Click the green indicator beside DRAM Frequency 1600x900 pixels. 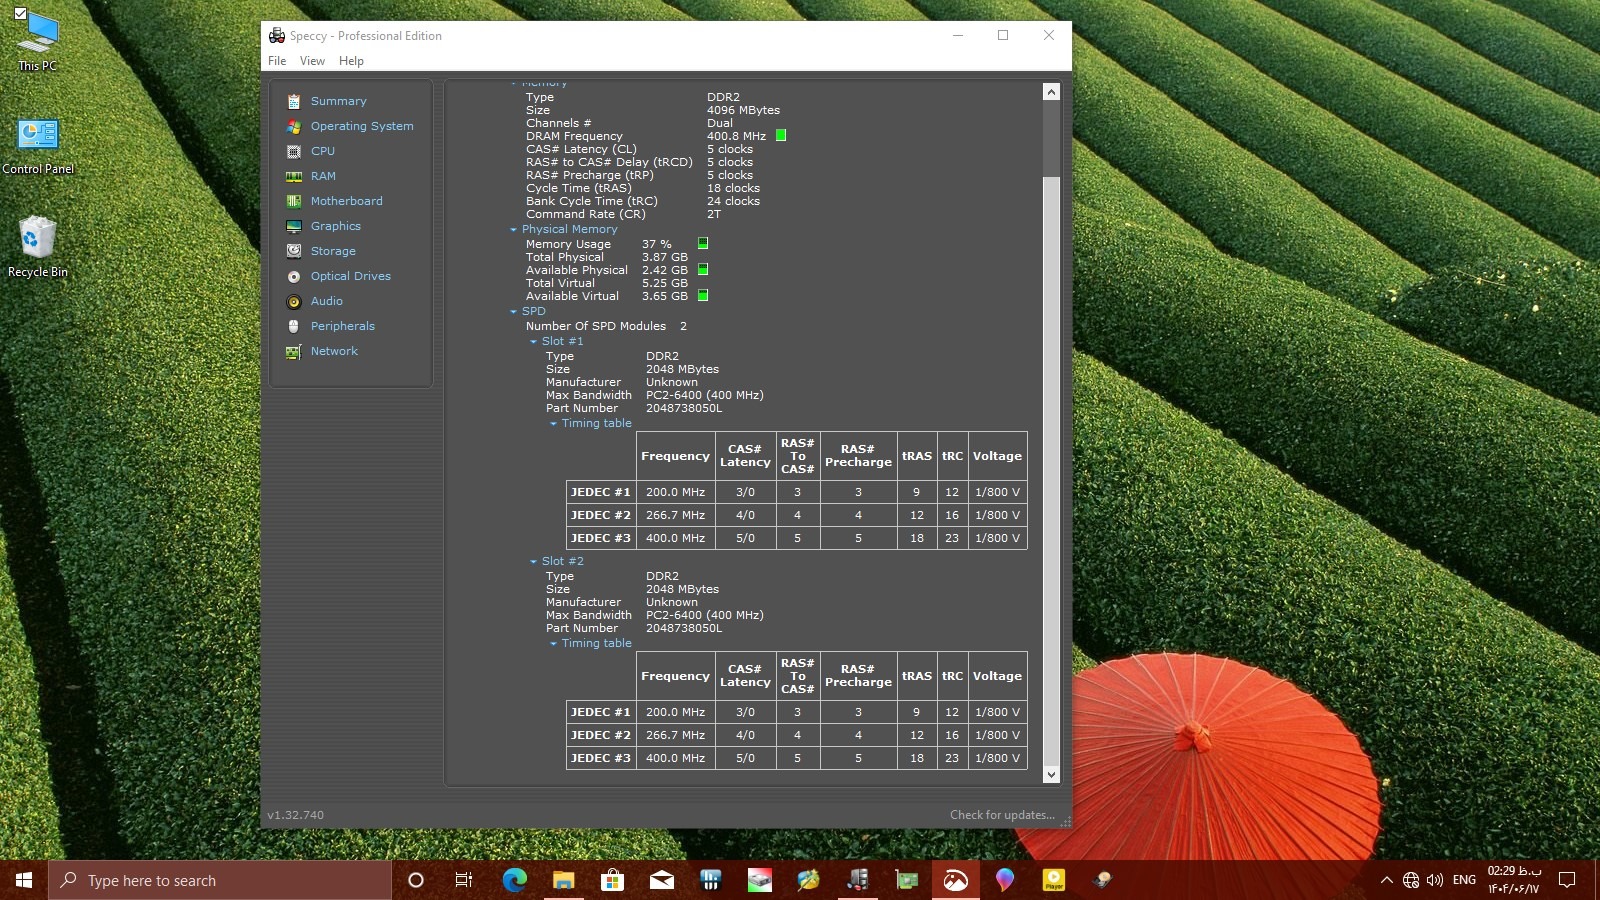click(781, 136)
